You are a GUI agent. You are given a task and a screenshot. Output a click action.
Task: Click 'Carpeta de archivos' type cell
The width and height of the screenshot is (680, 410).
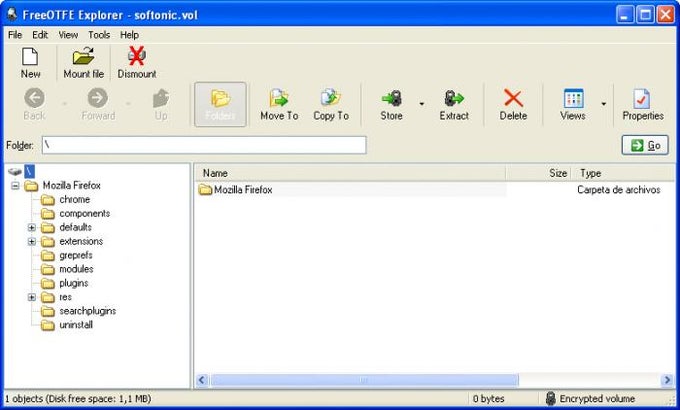[618, 190]
